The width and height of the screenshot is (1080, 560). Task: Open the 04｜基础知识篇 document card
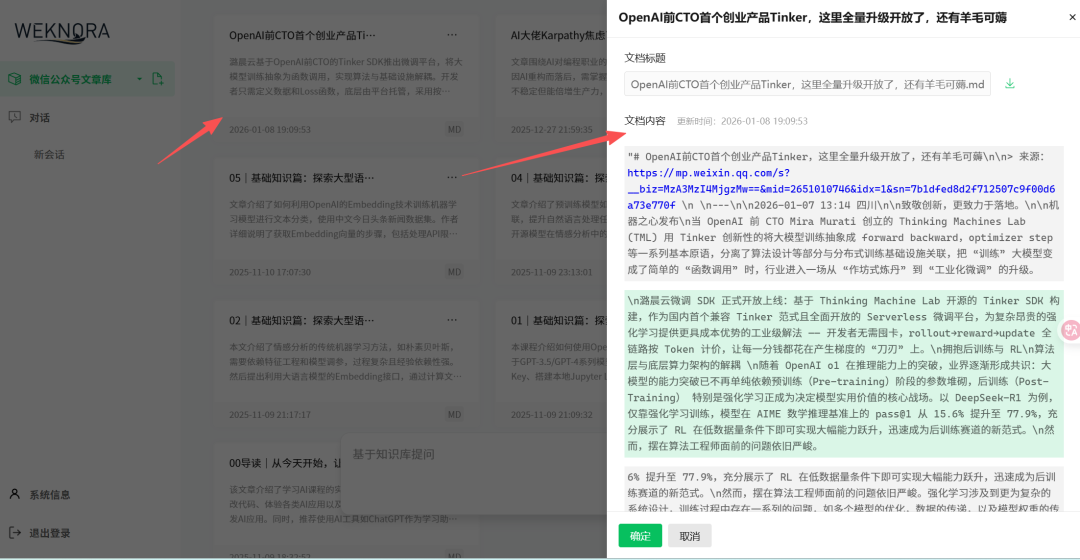click(x=551, y=224)
